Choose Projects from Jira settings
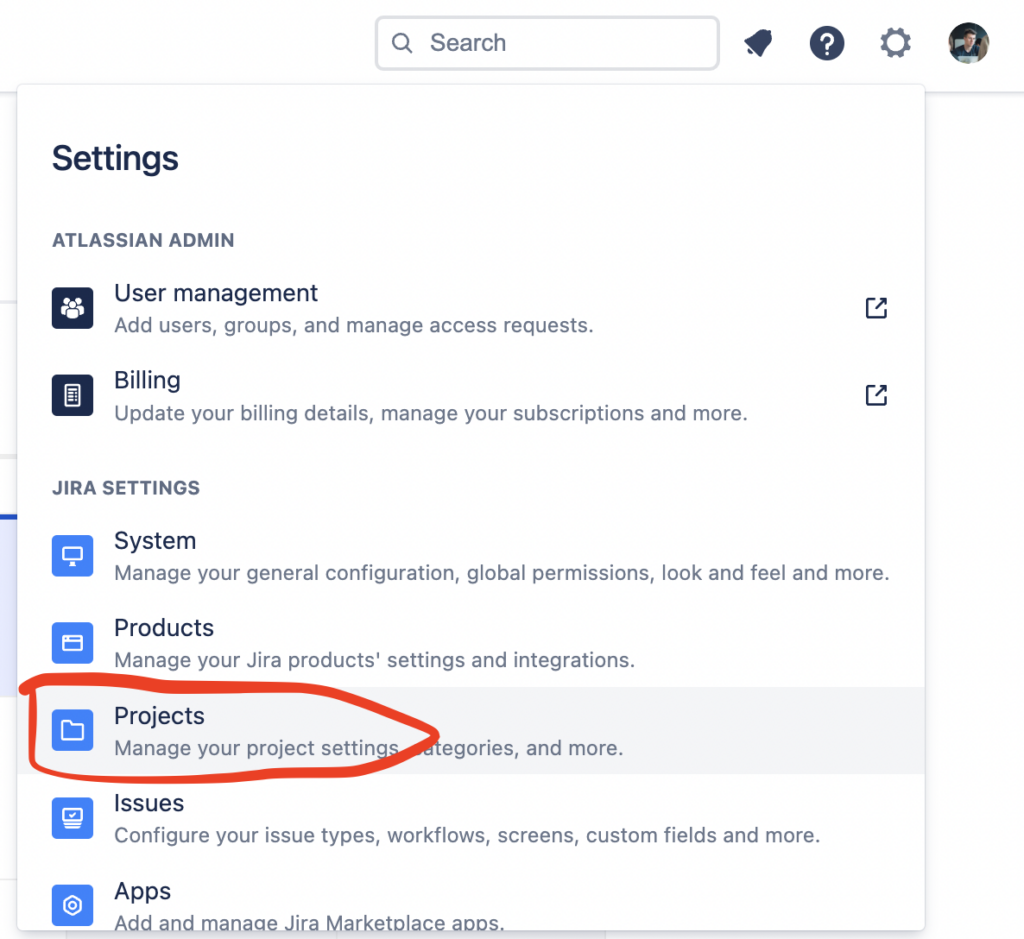This screenshot has height=939, width=1024. [471, 731]
